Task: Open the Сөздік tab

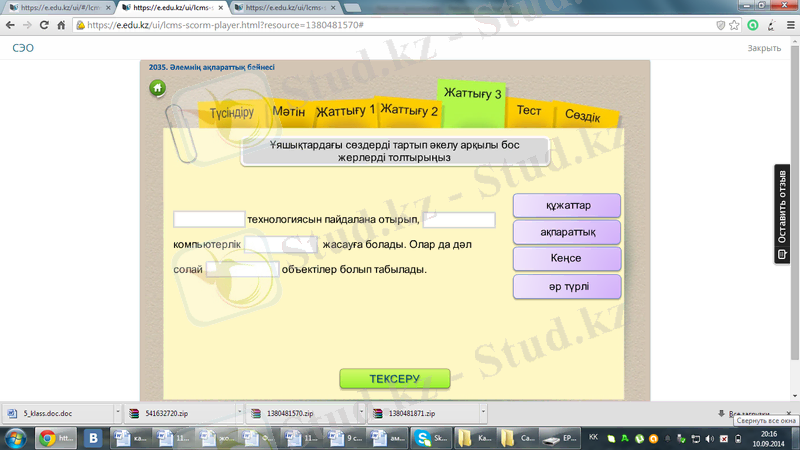Action: (582, 117)
